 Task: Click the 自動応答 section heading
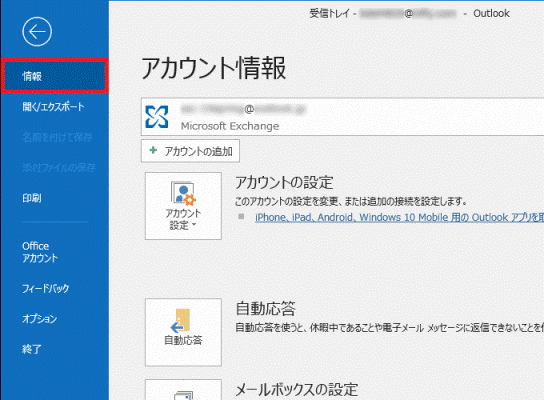[x=265, y=308]
